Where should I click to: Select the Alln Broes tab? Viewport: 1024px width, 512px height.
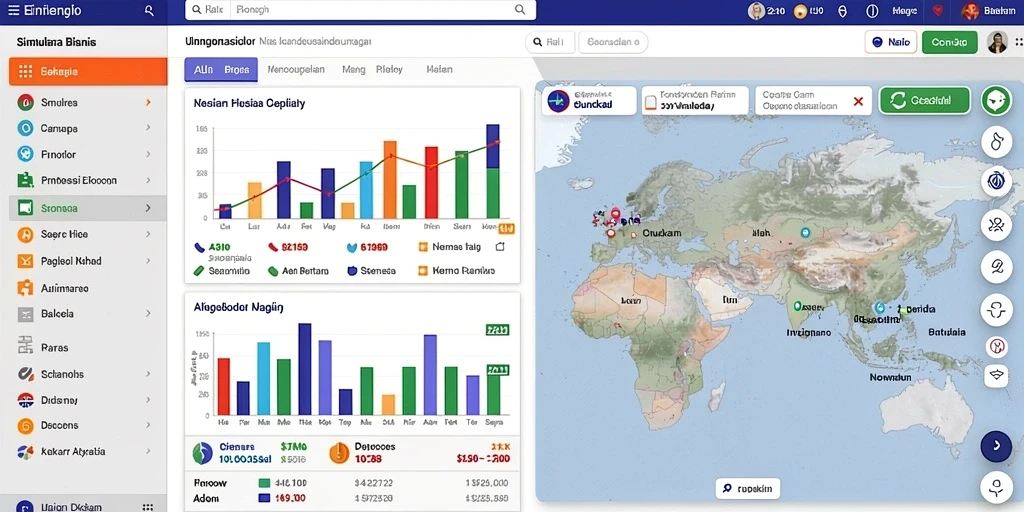coord(221,69)
